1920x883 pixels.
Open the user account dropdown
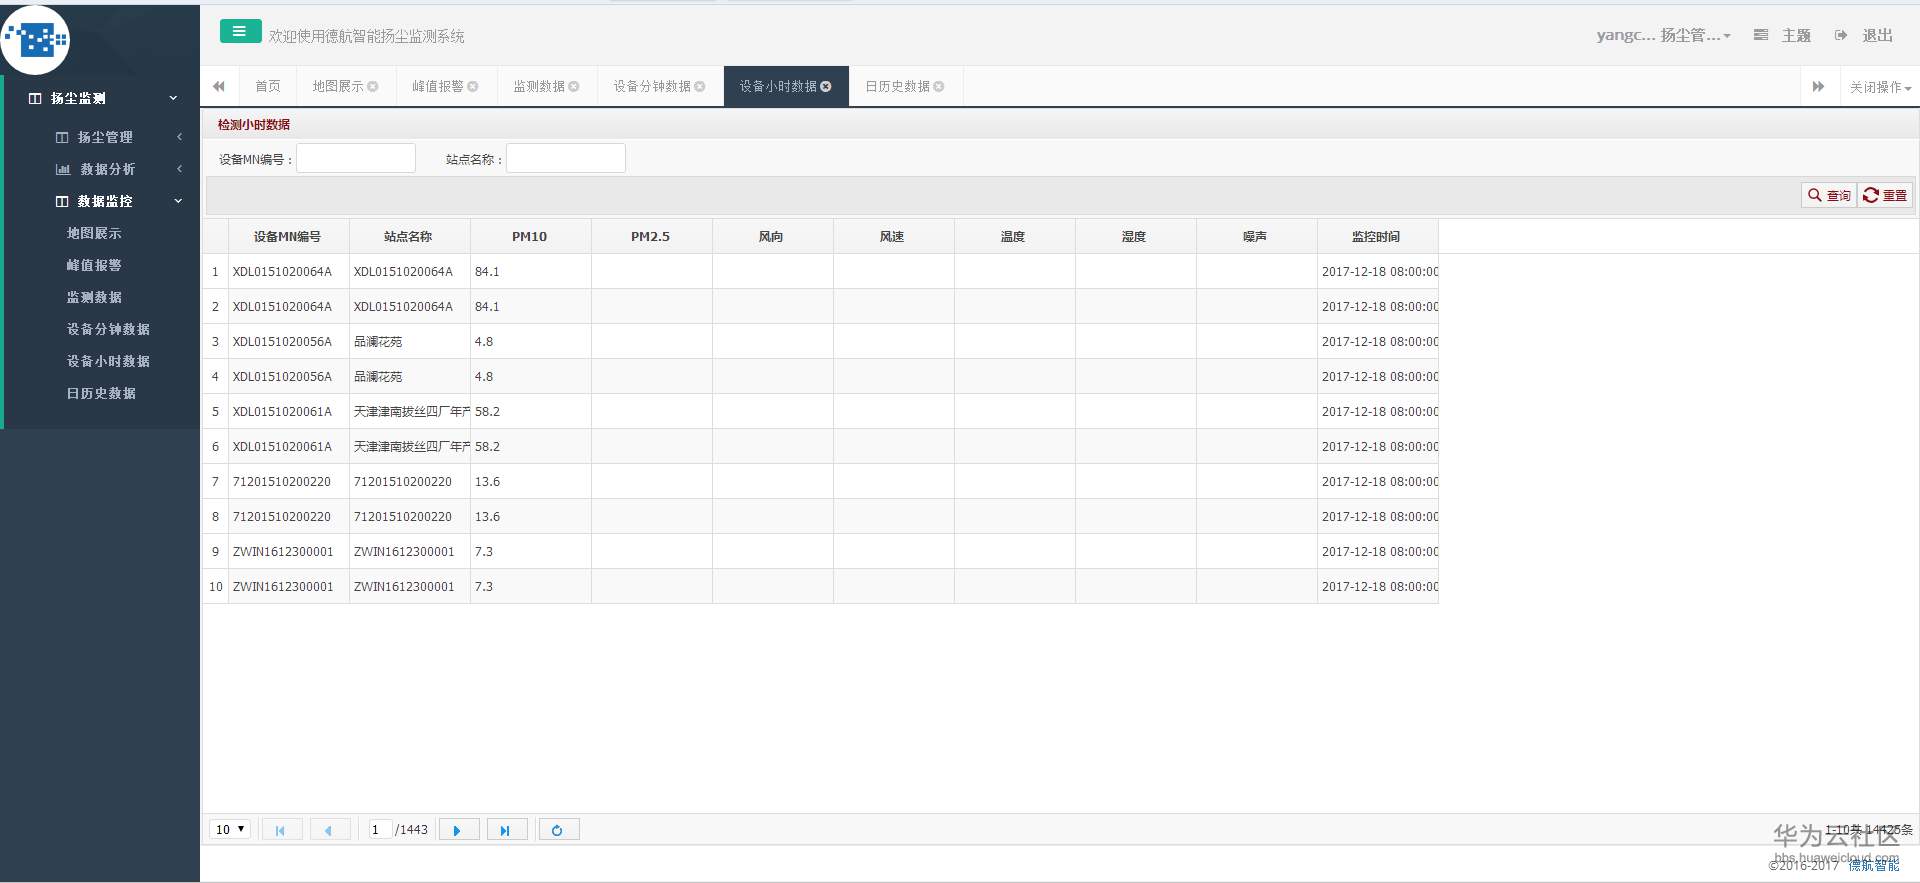point(1663,35)
